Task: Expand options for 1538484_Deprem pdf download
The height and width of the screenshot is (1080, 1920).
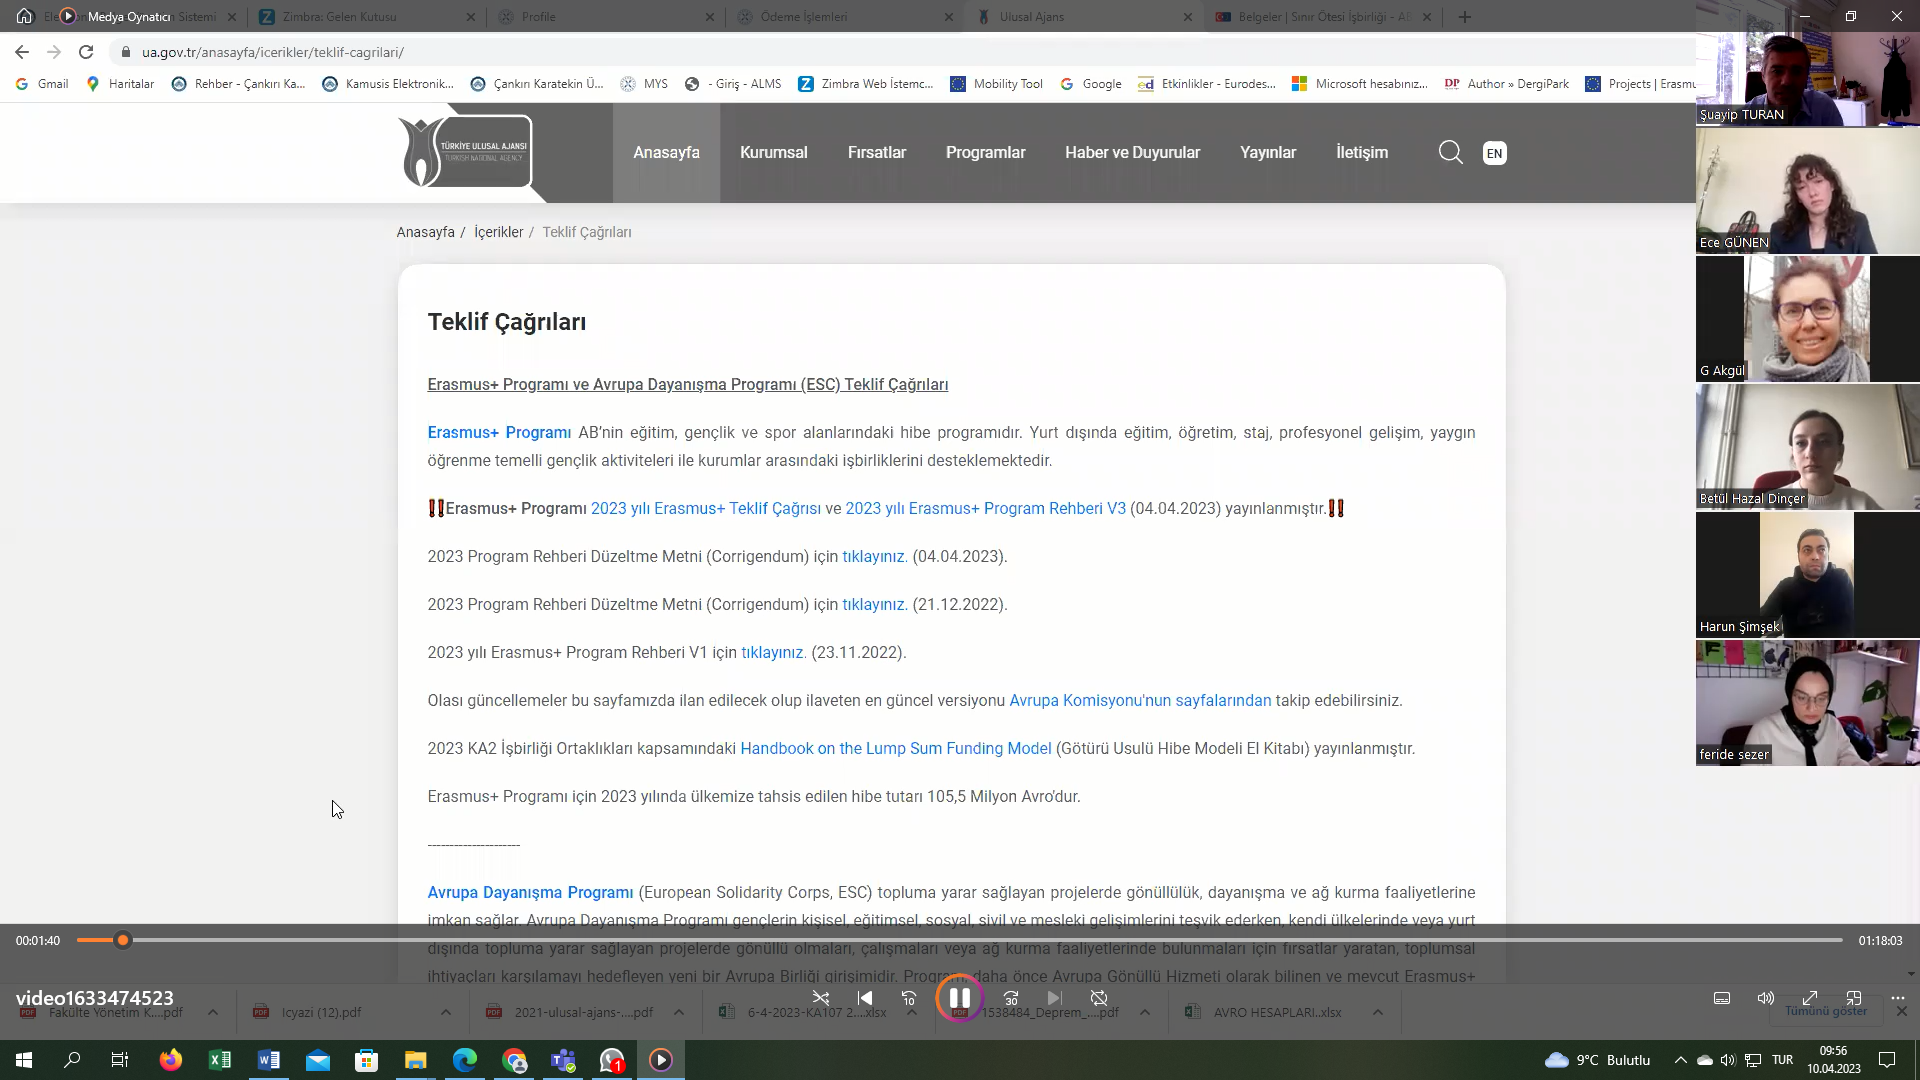Action: pyautogui.click(x=1145, y=1012)
